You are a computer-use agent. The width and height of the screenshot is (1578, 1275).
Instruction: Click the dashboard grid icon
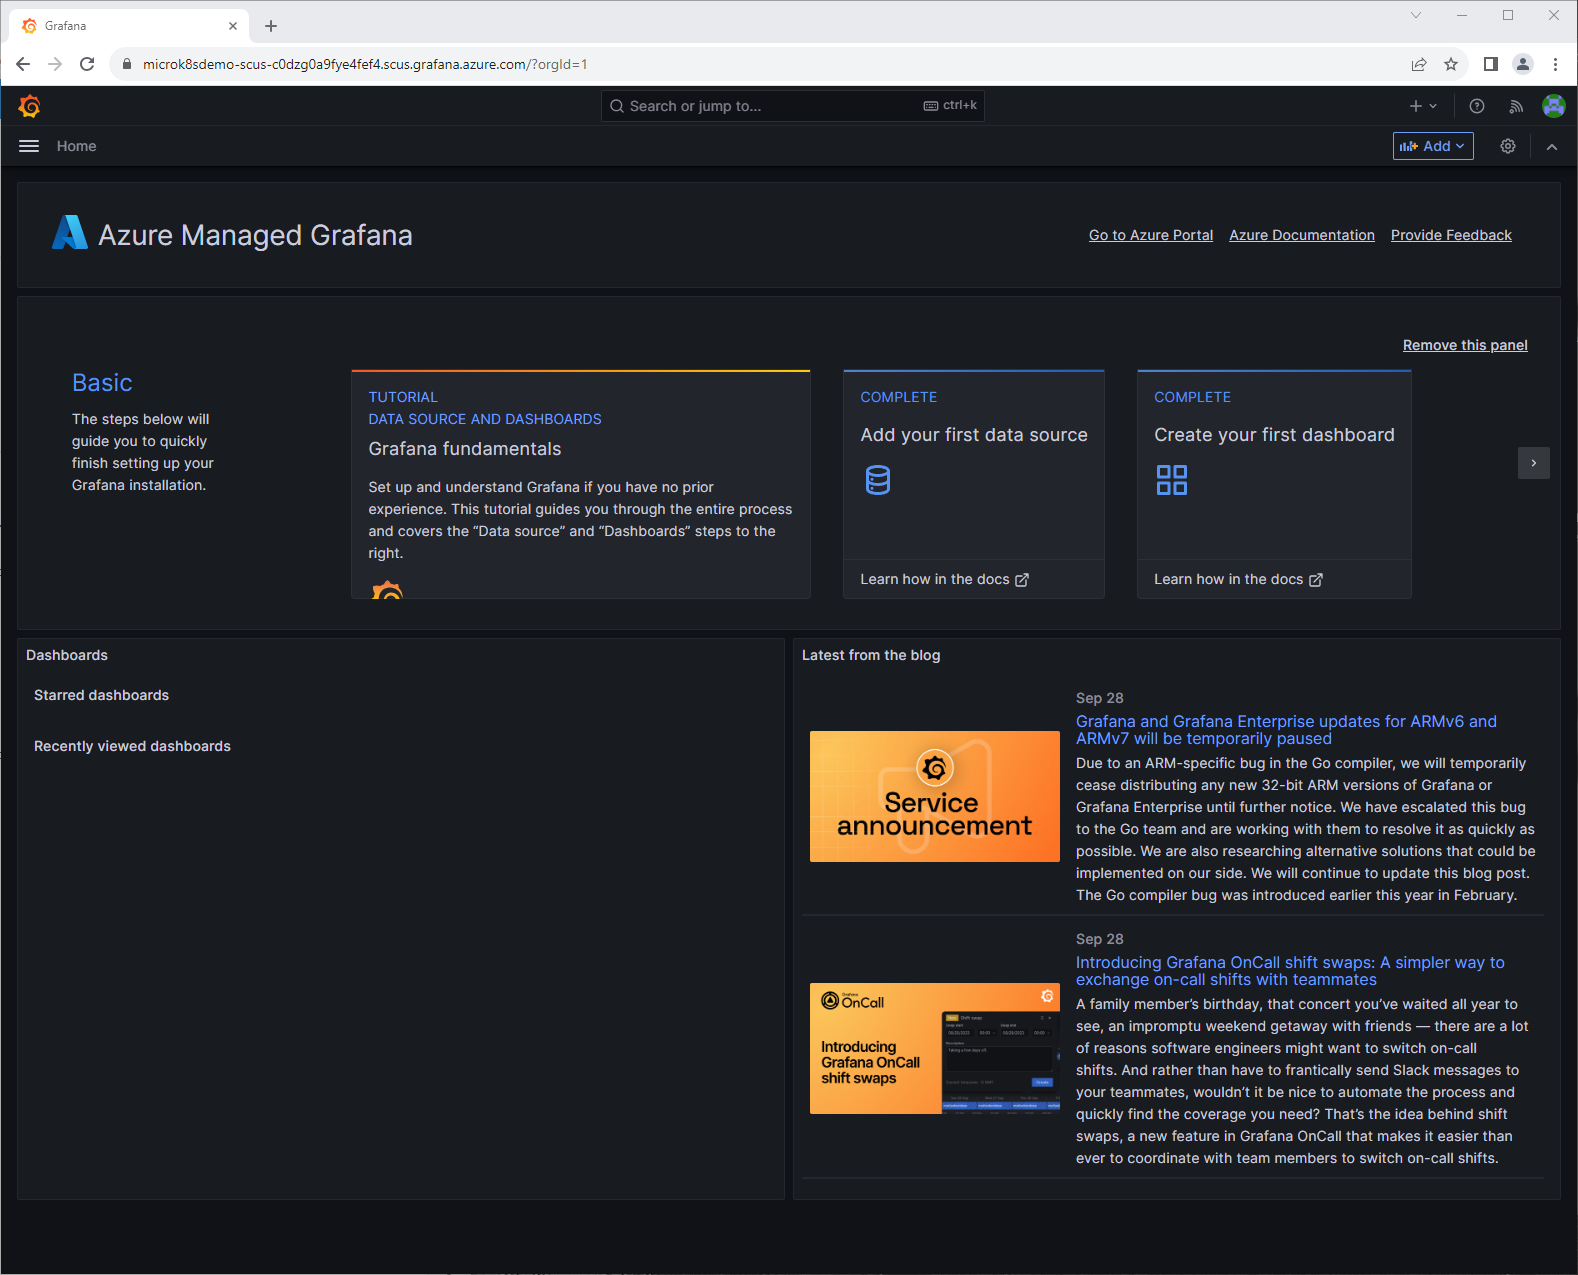(1171, 480)
